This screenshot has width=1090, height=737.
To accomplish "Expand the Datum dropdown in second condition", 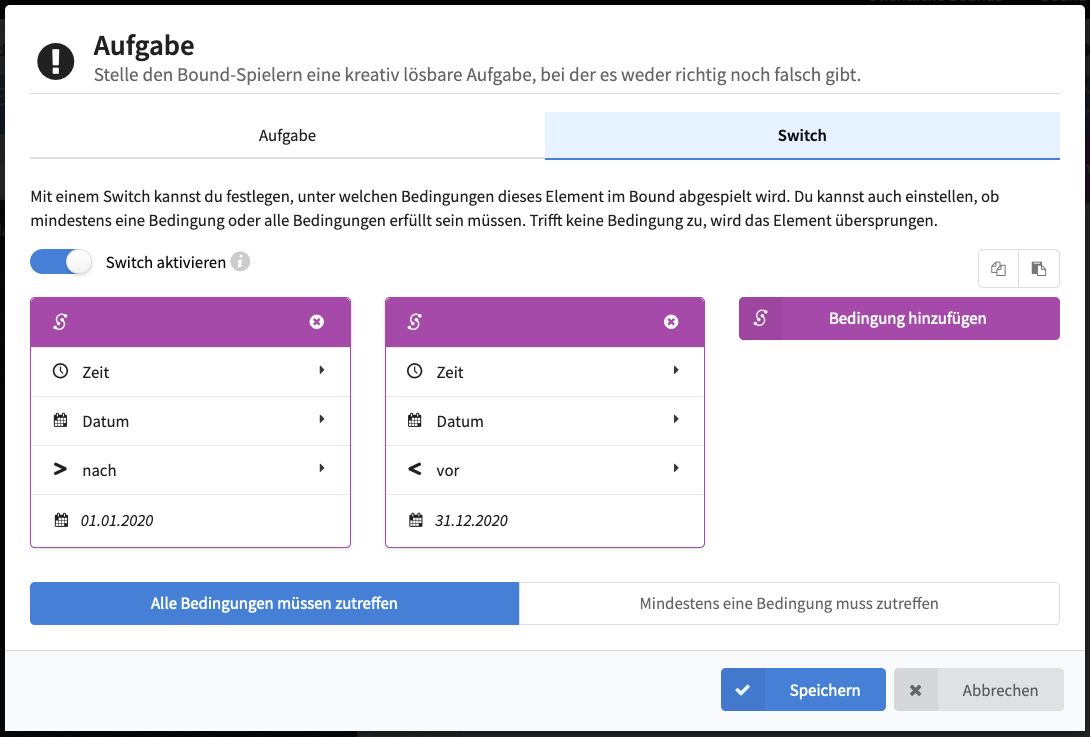I will point(544,421).
